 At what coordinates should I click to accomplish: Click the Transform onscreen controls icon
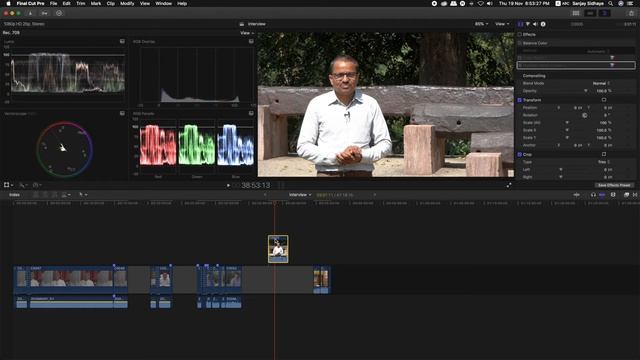coord(604,100)
